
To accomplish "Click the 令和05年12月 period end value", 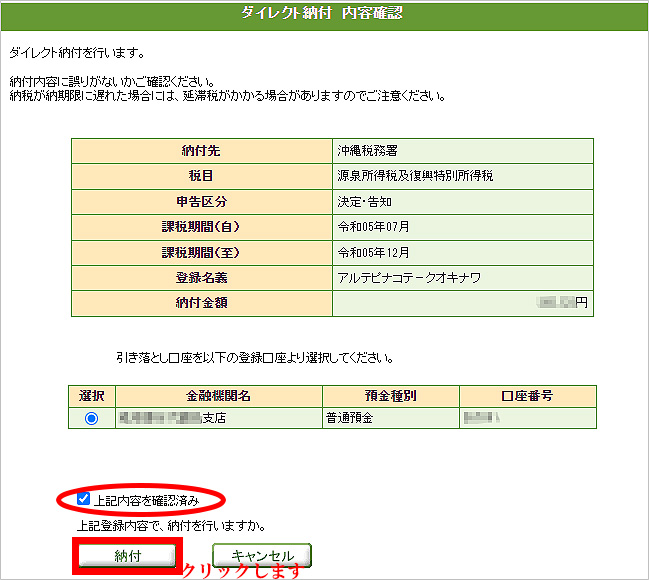I will point(374,253).
